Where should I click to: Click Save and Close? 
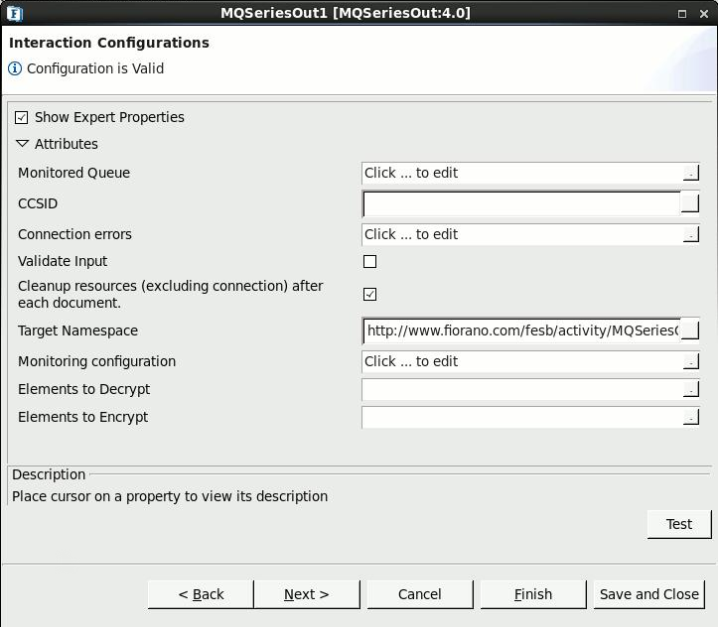649,594
